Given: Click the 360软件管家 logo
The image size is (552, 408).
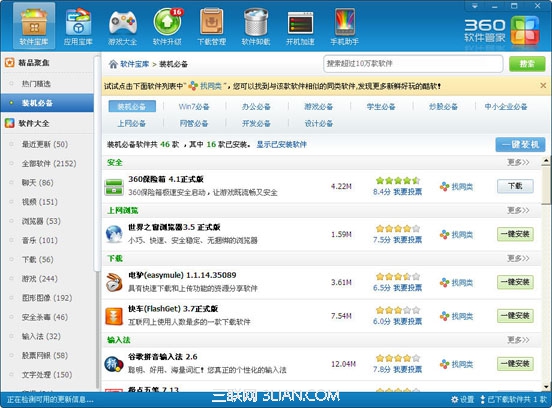Looking at the screenshot, I should click(x=502, y=31).
